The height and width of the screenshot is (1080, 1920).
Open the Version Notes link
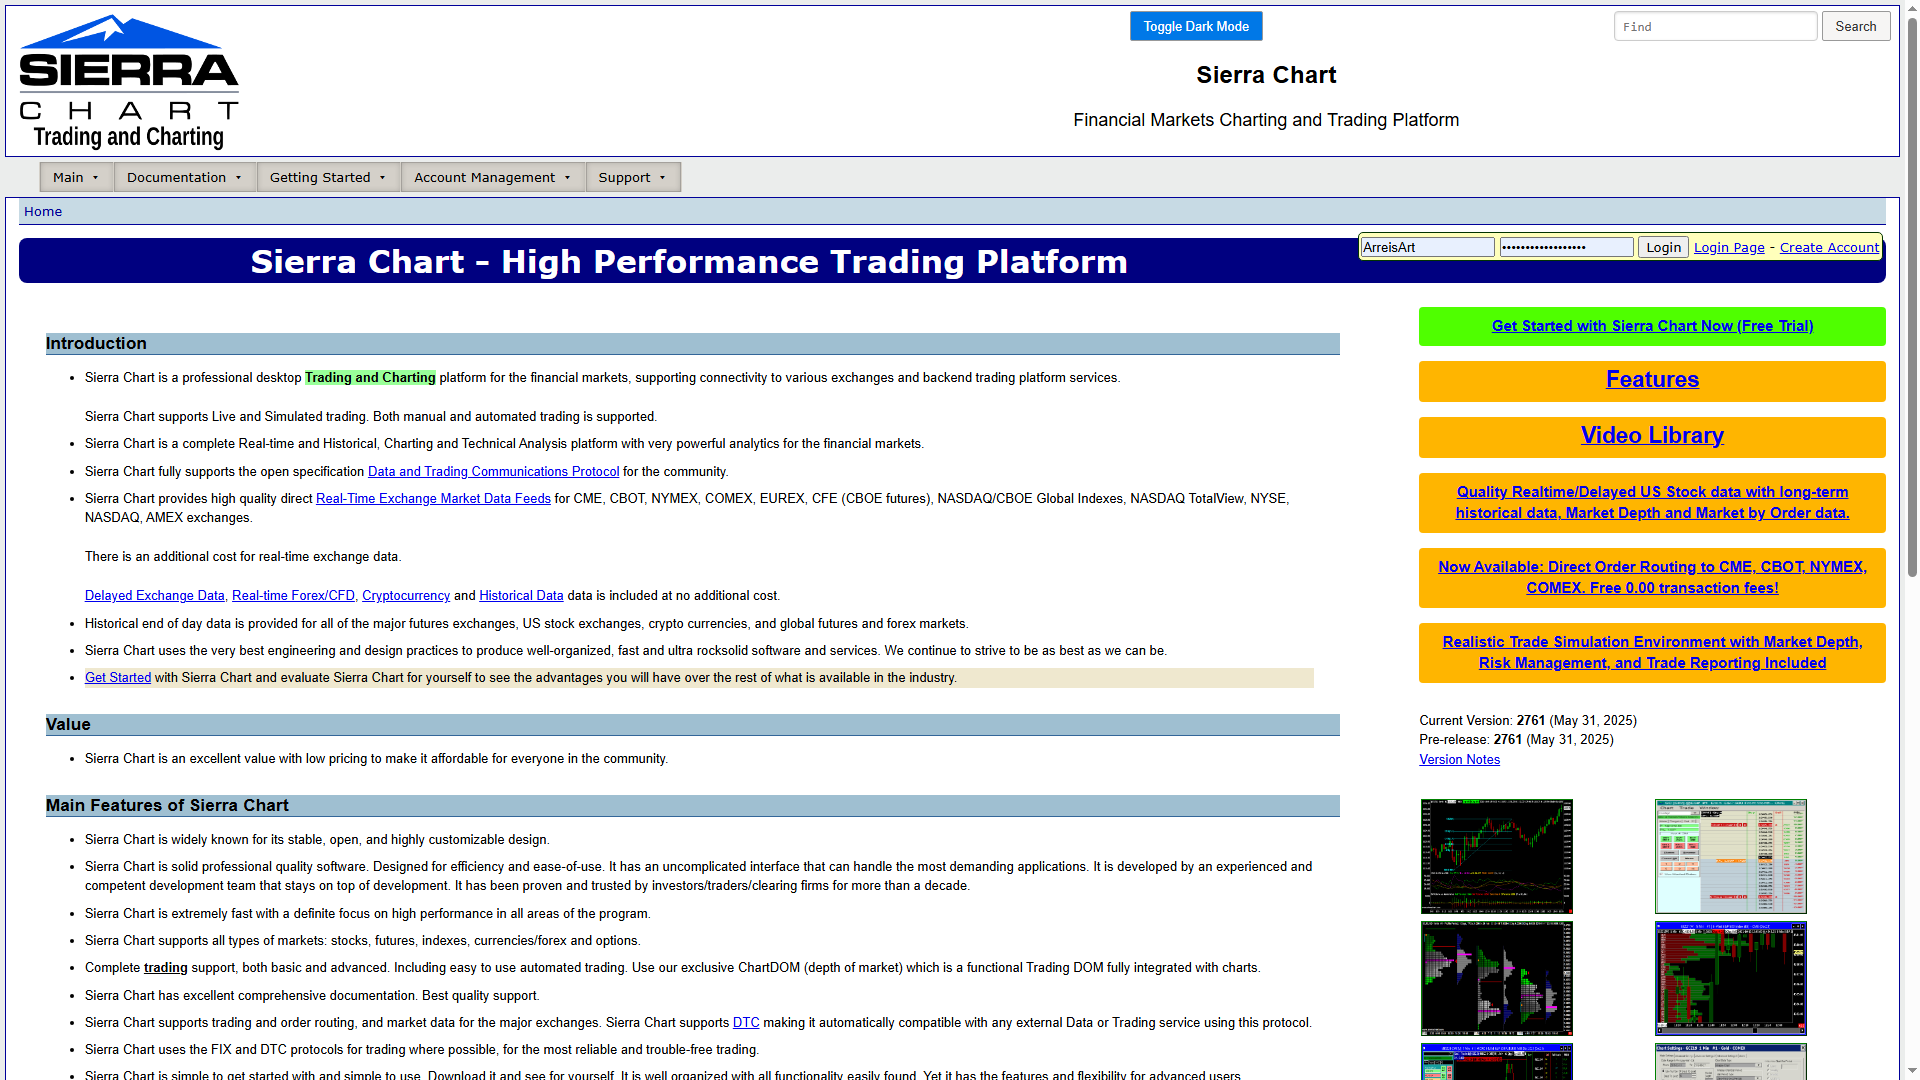[x=1459, y=760]
